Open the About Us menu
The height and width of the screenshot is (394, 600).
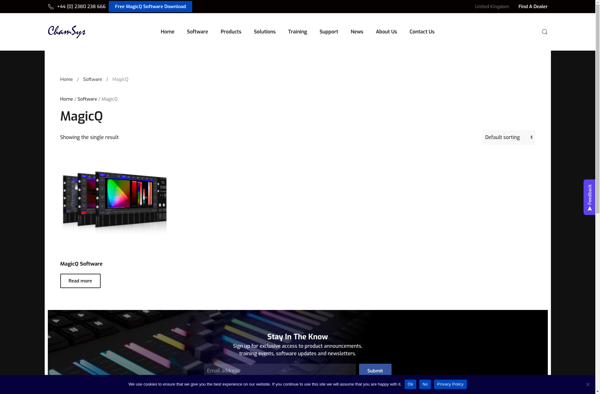click(386, 32)
